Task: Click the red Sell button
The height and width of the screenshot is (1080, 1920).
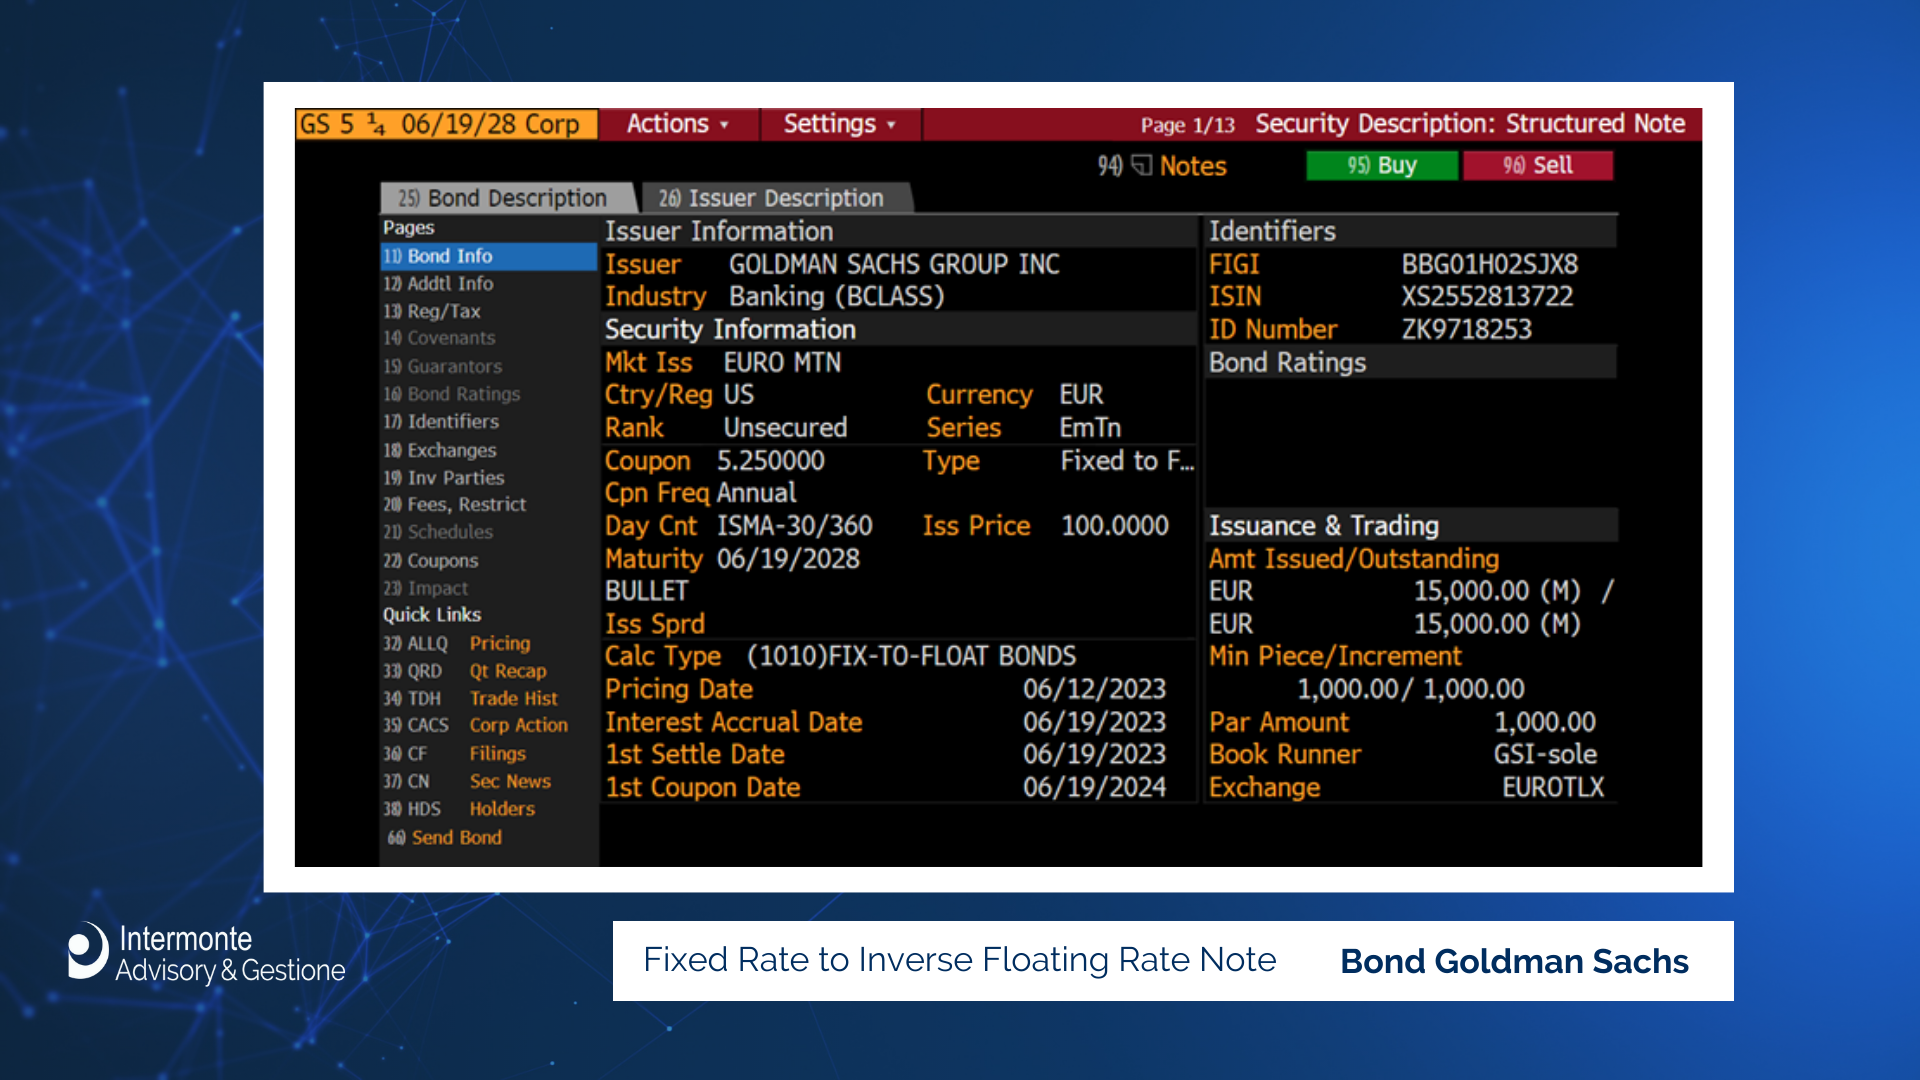Action: pyautogui.click(x=1537, y=165)
